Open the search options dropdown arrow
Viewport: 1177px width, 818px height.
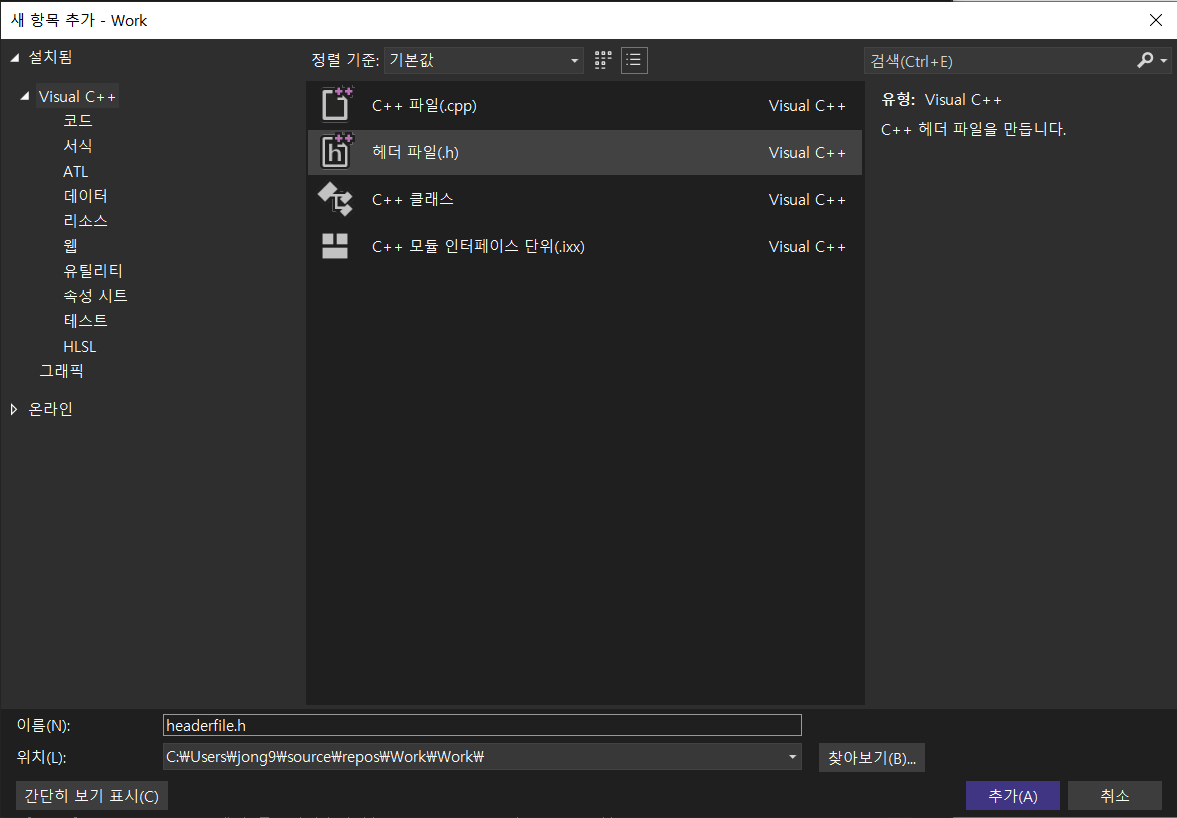(1163, 61)
